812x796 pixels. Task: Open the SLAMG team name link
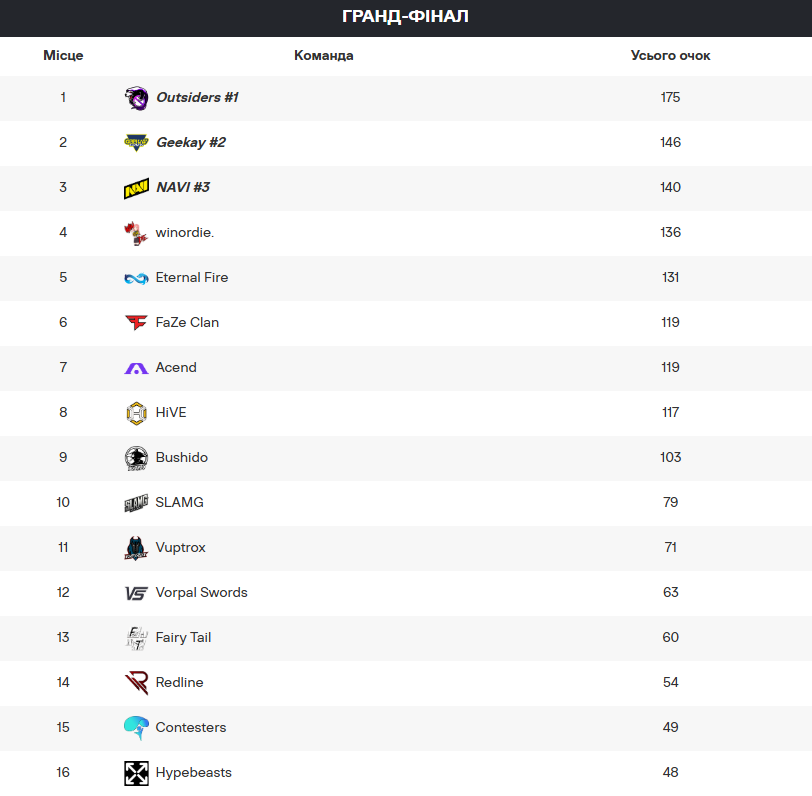tap(179, 502)
